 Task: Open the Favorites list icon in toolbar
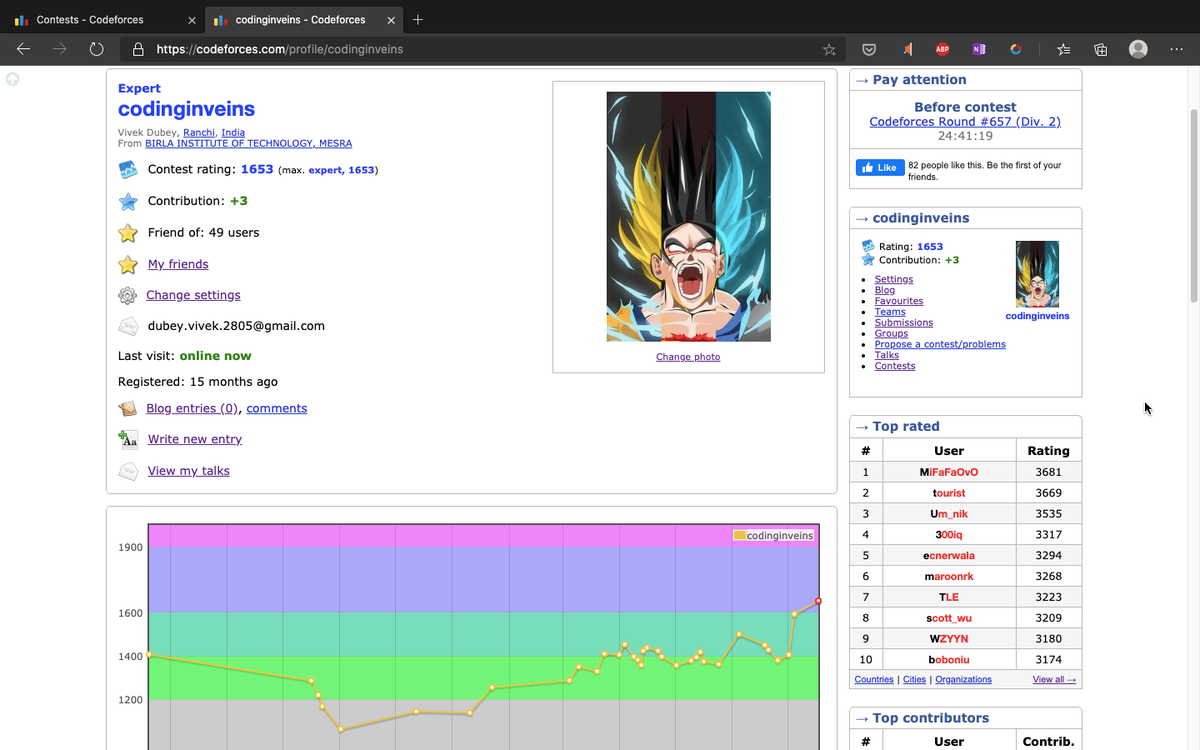(x=1064, y=49)
